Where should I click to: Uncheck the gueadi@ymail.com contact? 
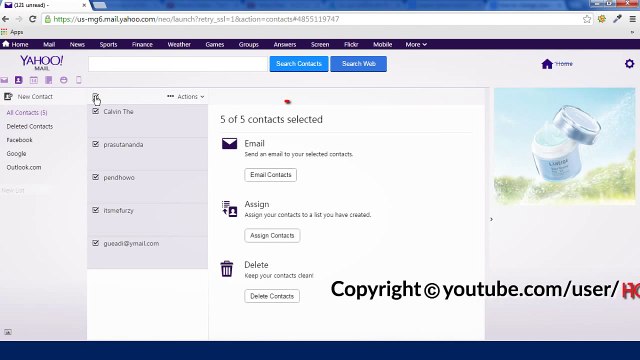coord(96,243)
